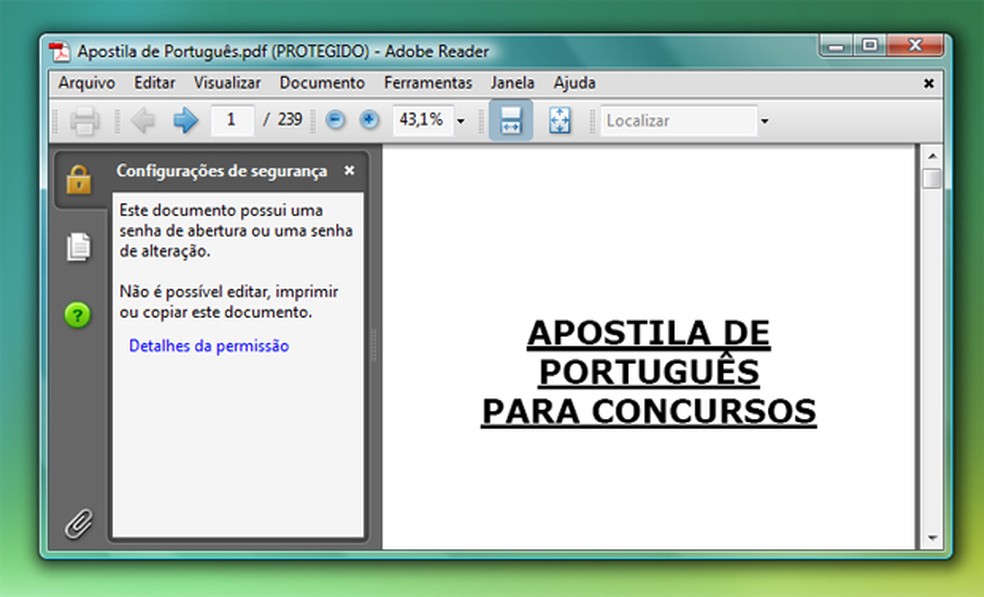Open help via the green question mark icon
Image resolution: width=984 pixels, height=597 pixels.
coord(76,315)
